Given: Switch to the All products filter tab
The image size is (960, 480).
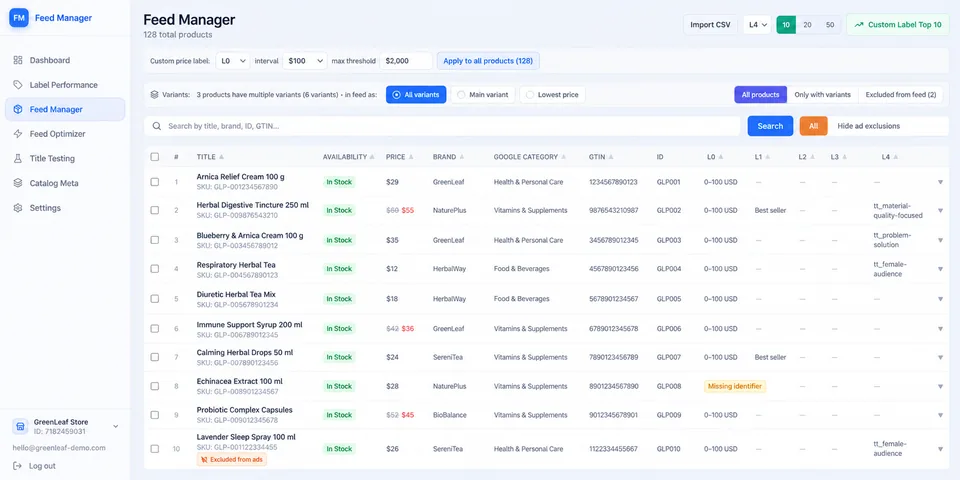Looking at the screenshot, I should [760, 95].
